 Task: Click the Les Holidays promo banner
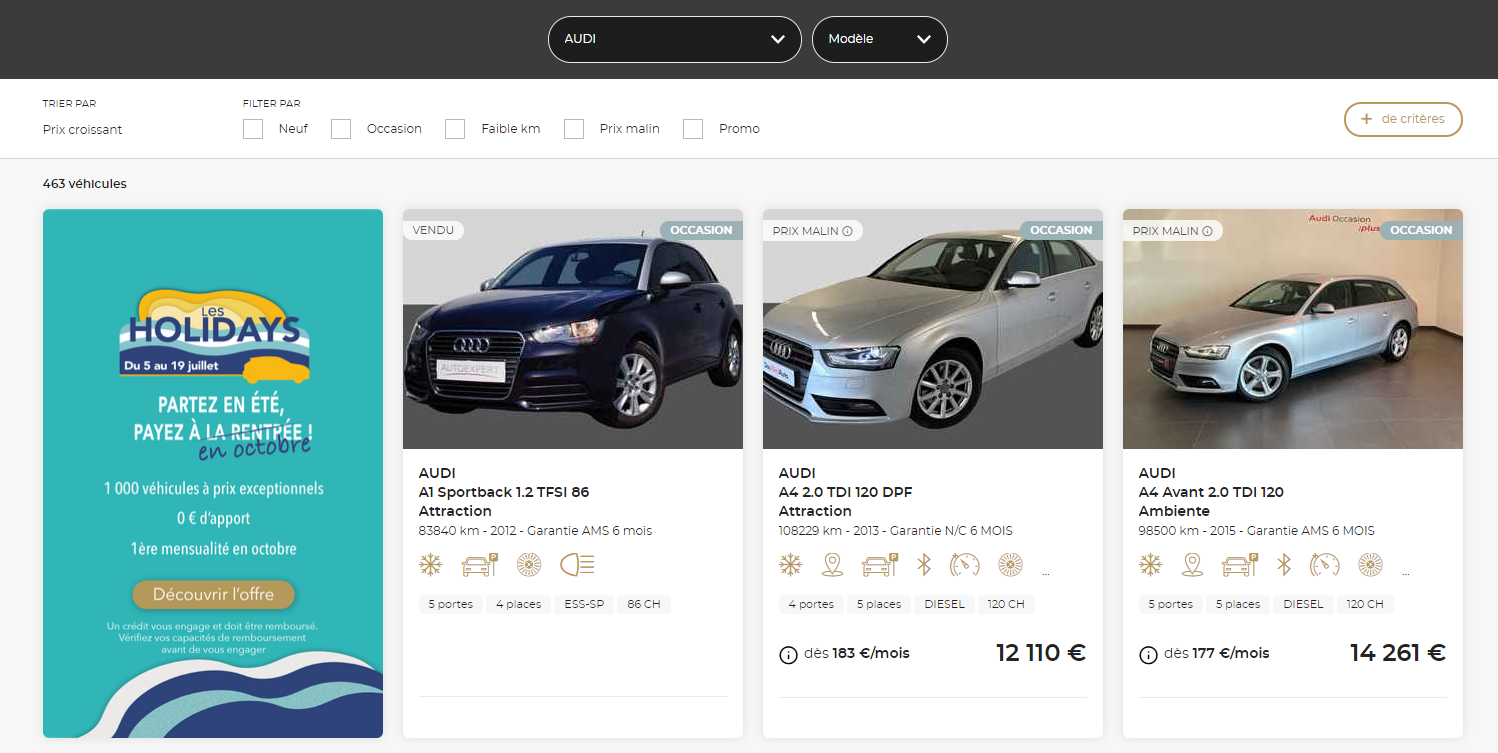click(x=213, y=473)
